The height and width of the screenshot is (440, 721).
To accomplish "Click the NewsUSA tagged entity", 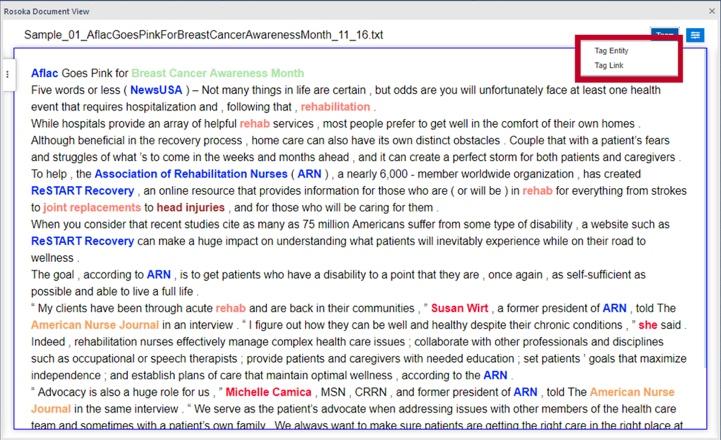I will coord(154,90).
